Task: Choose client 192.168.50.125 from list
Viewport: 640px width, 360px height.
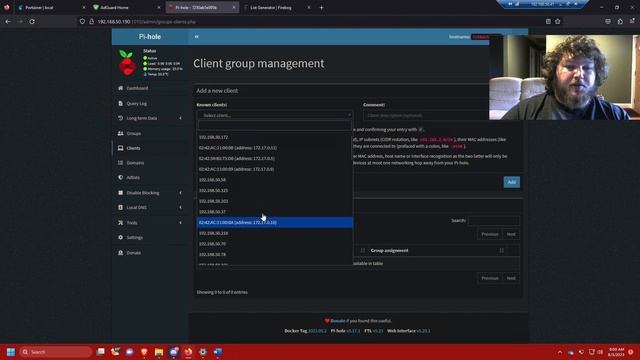Action: click(275, 190)
